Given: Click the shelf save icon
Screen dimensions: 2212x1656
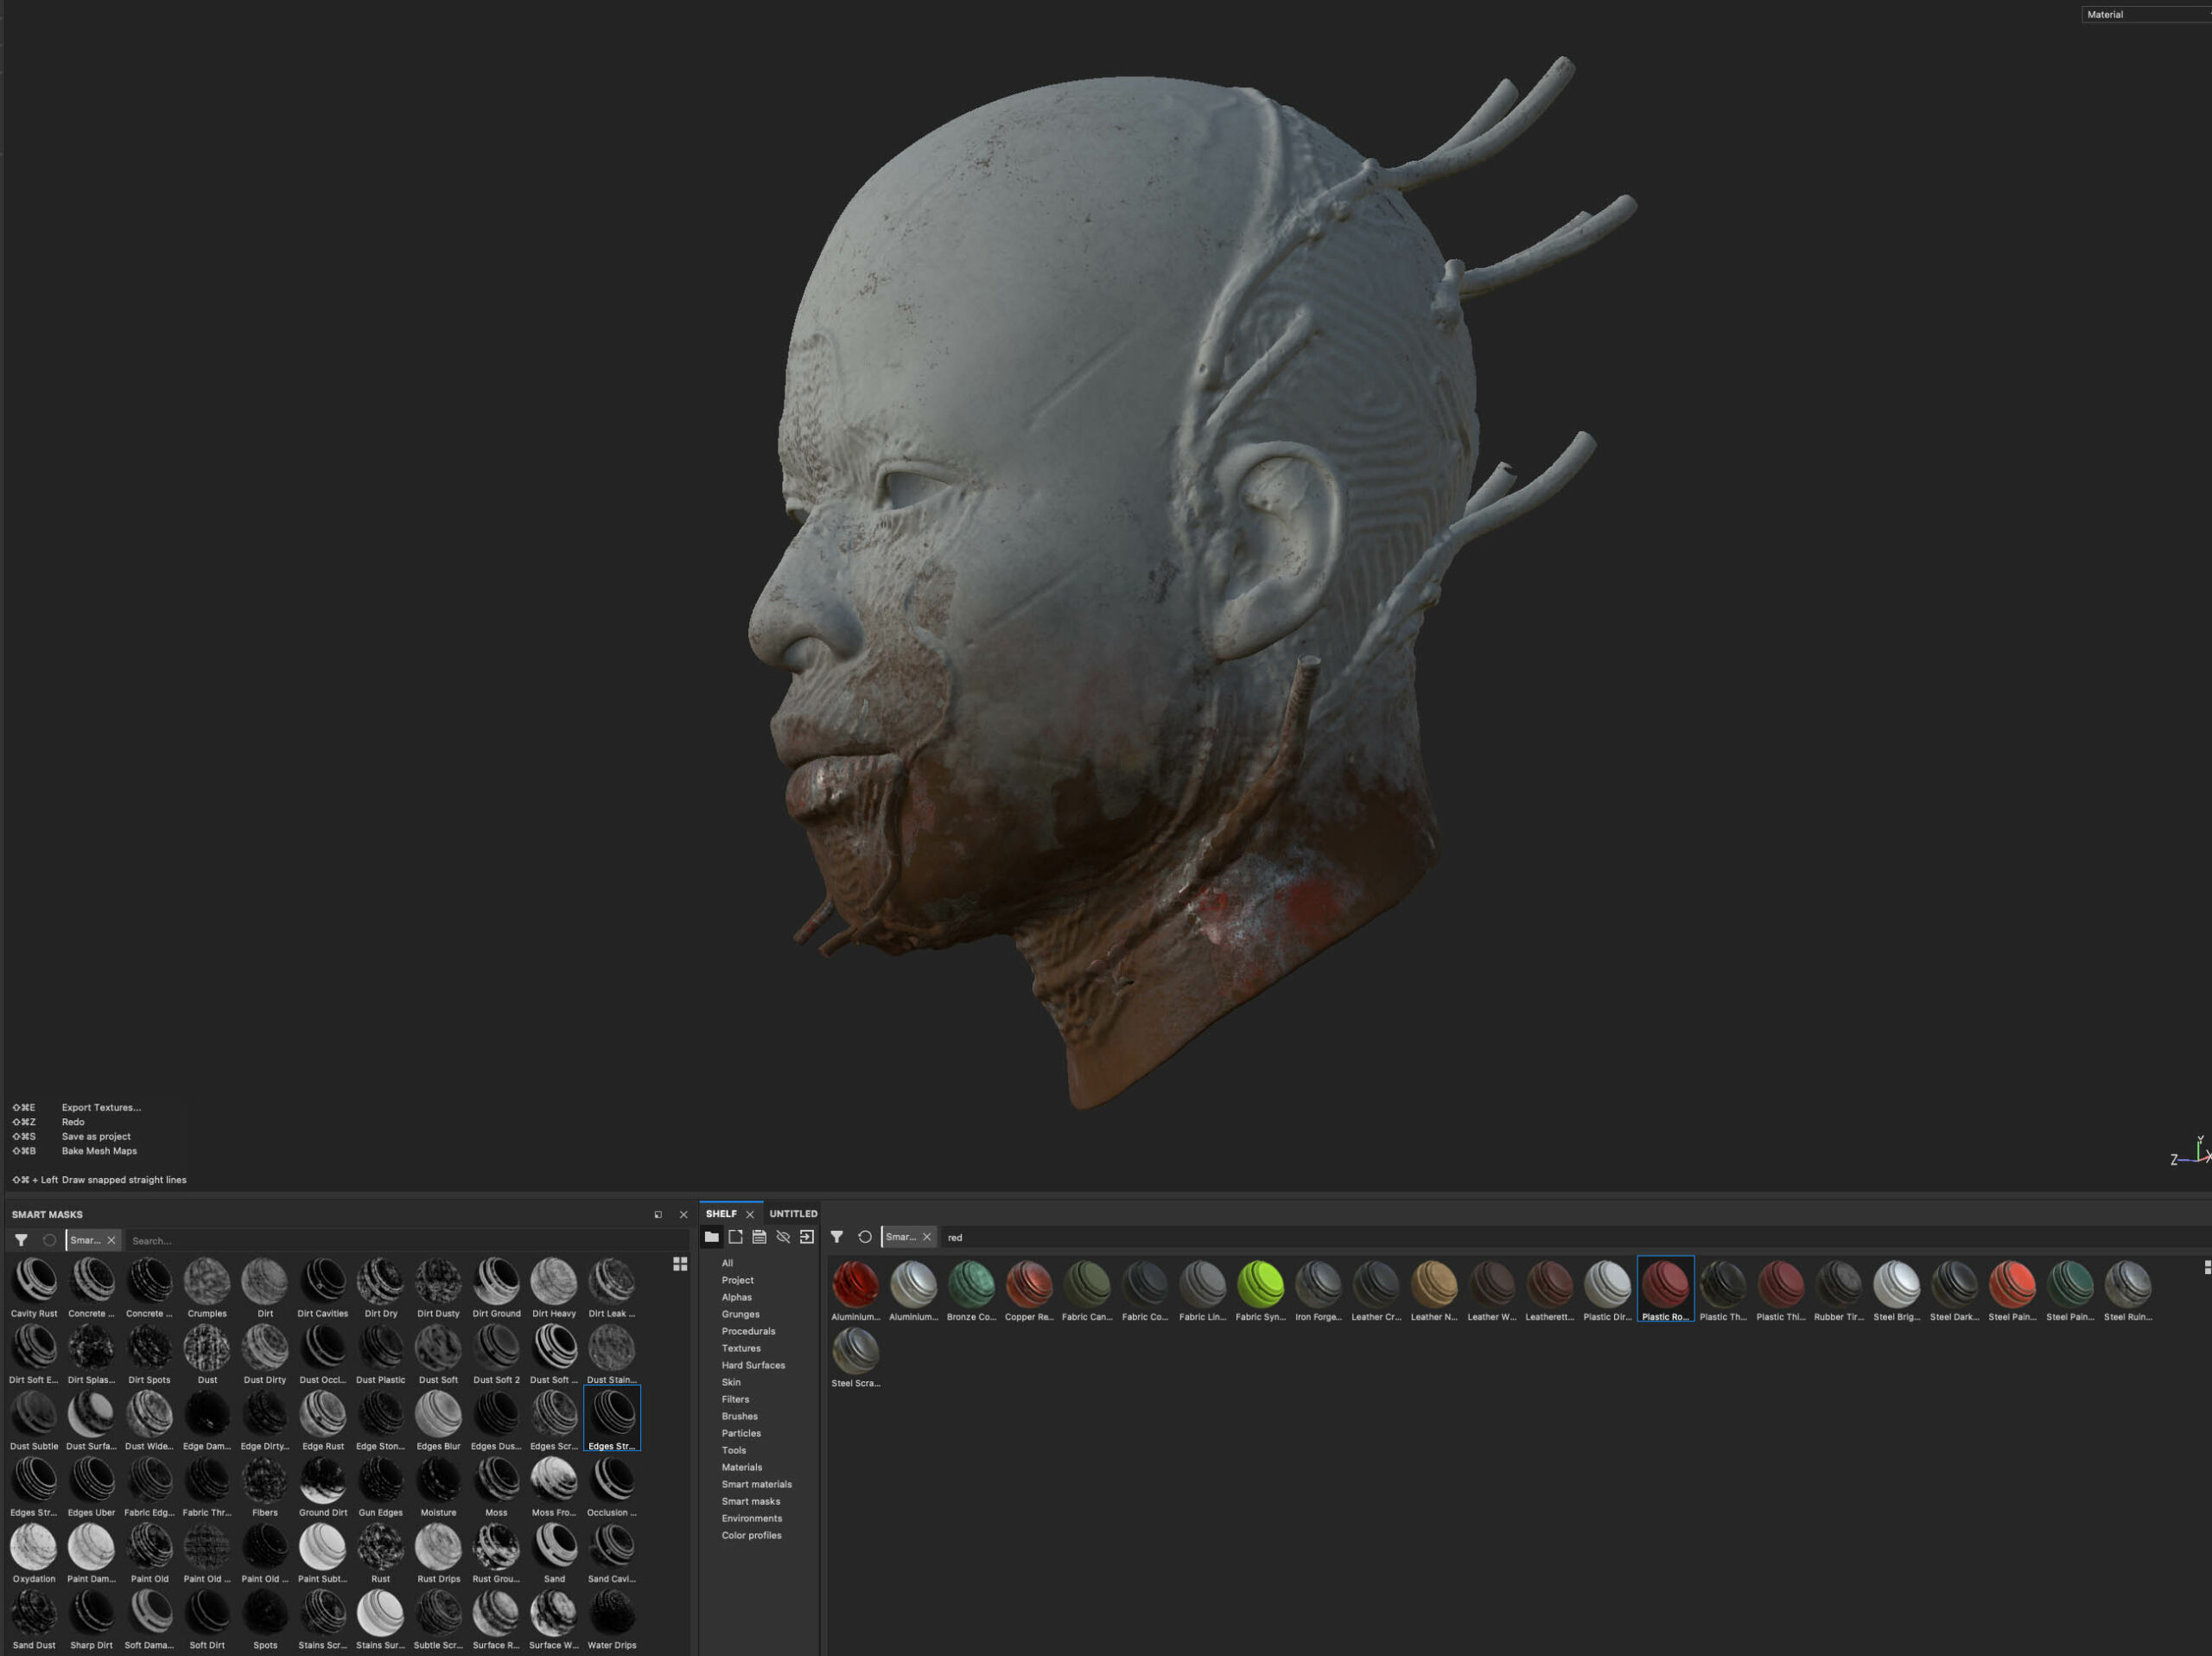Looking at the screenshot, I should pyautogui.click(x=759, y=1237).
